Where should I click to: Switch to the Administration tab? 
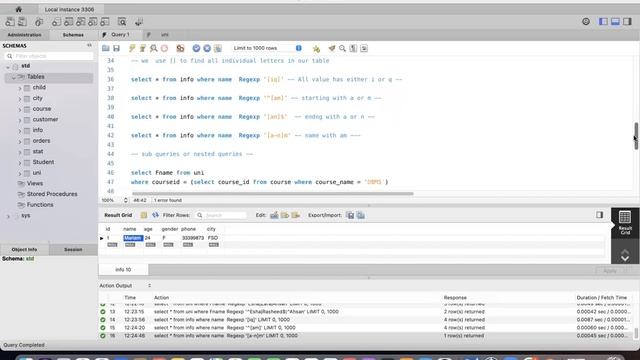tap(24, 35)
